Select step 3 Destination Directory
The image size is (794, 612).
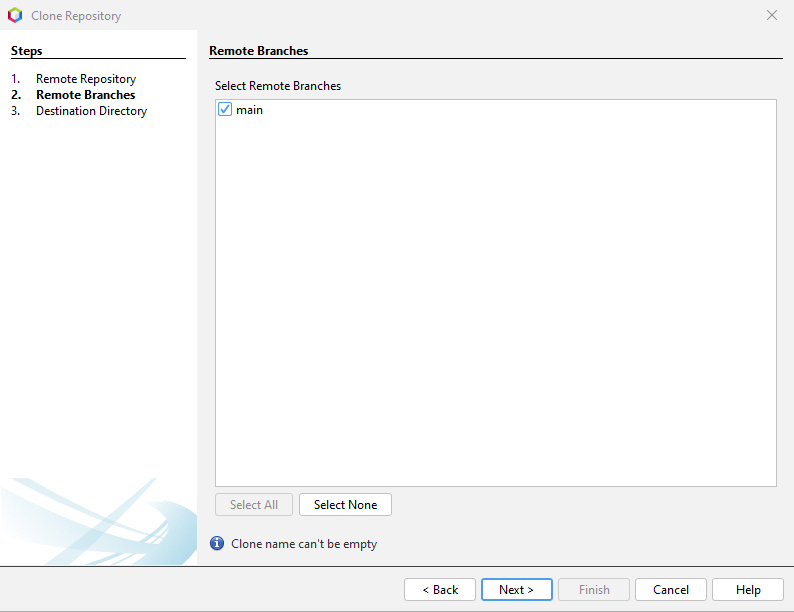click(91, 111)
